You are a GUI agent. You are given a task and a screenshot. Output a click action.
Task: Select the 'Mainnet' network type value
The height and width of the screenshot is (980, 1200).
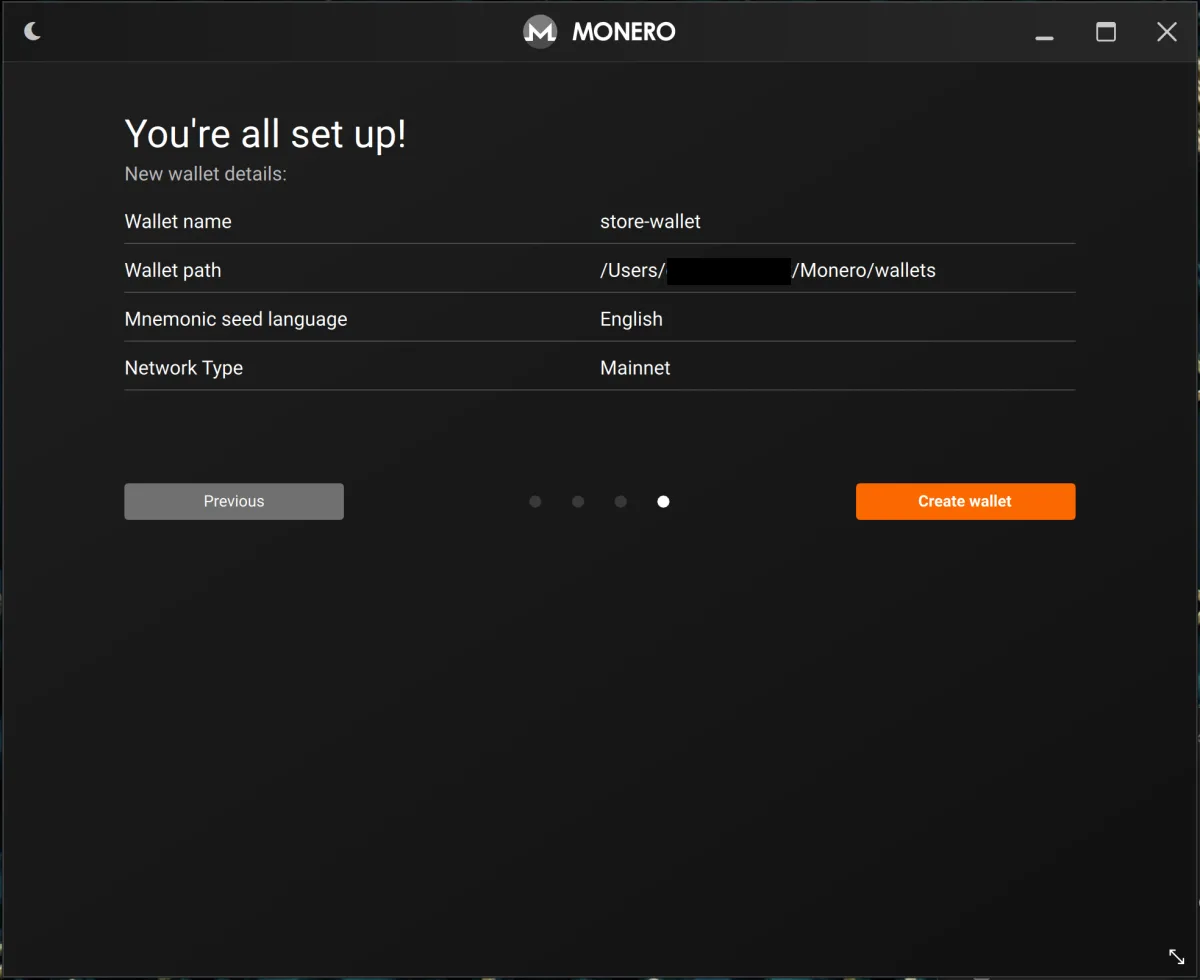tap(635, 368)
